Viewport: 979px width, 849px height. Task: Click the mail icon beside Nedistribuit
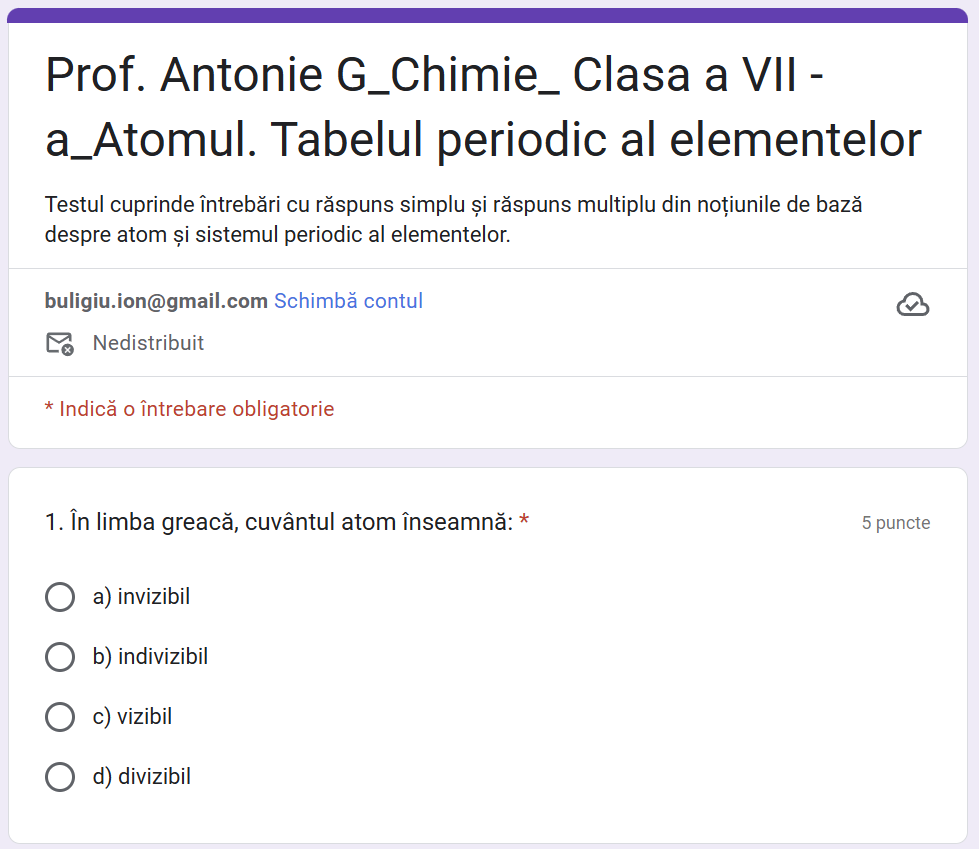coord(60,344)
